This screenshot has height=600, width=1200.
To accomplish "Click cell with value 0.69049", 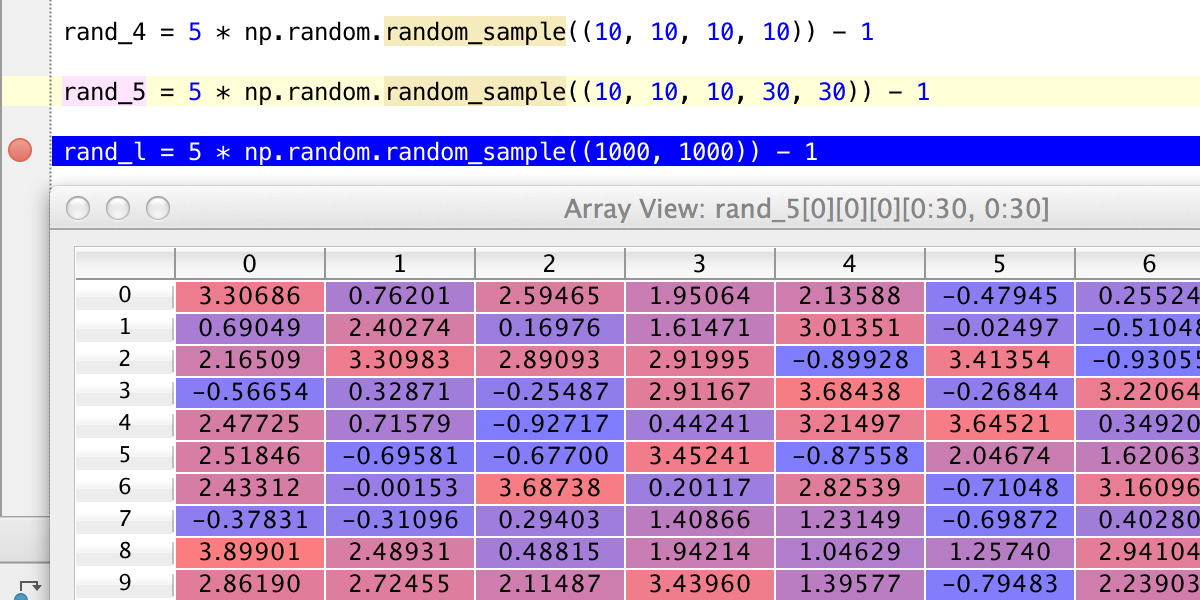I will point(250,328).
